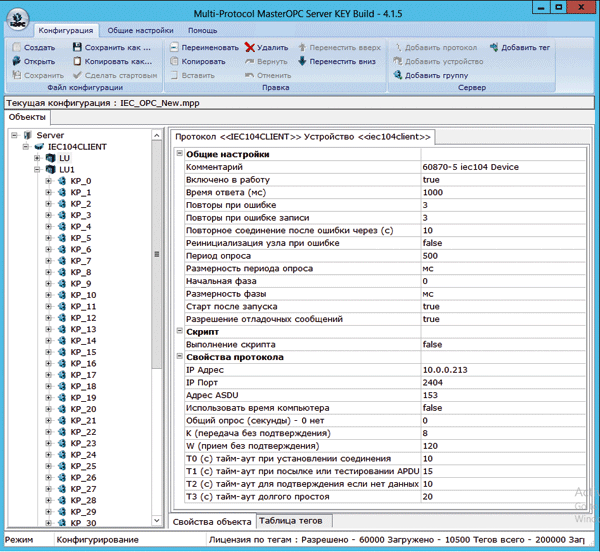Click the Копировать (Copy) icon in Правка
Viewport: 600px width, 552px height.
click(174, 61)
